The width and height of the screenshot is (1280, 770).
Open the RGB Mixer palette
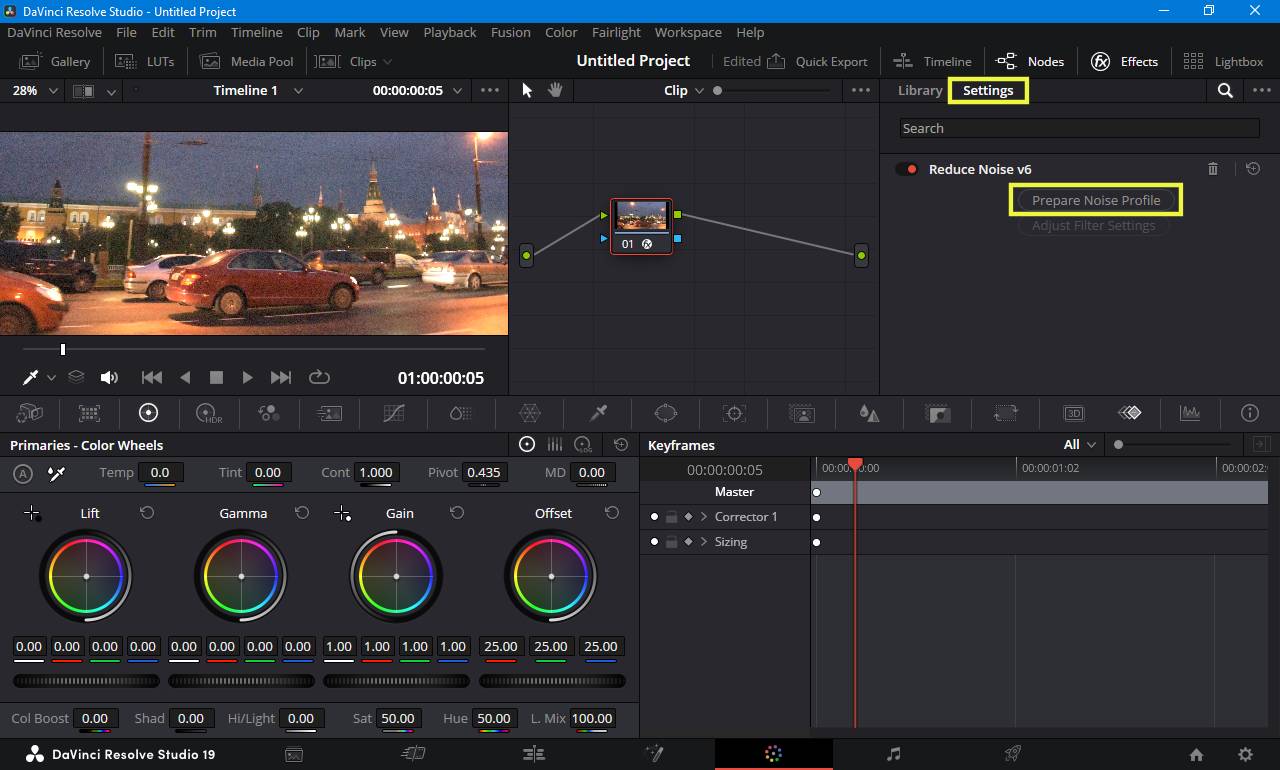268,413
